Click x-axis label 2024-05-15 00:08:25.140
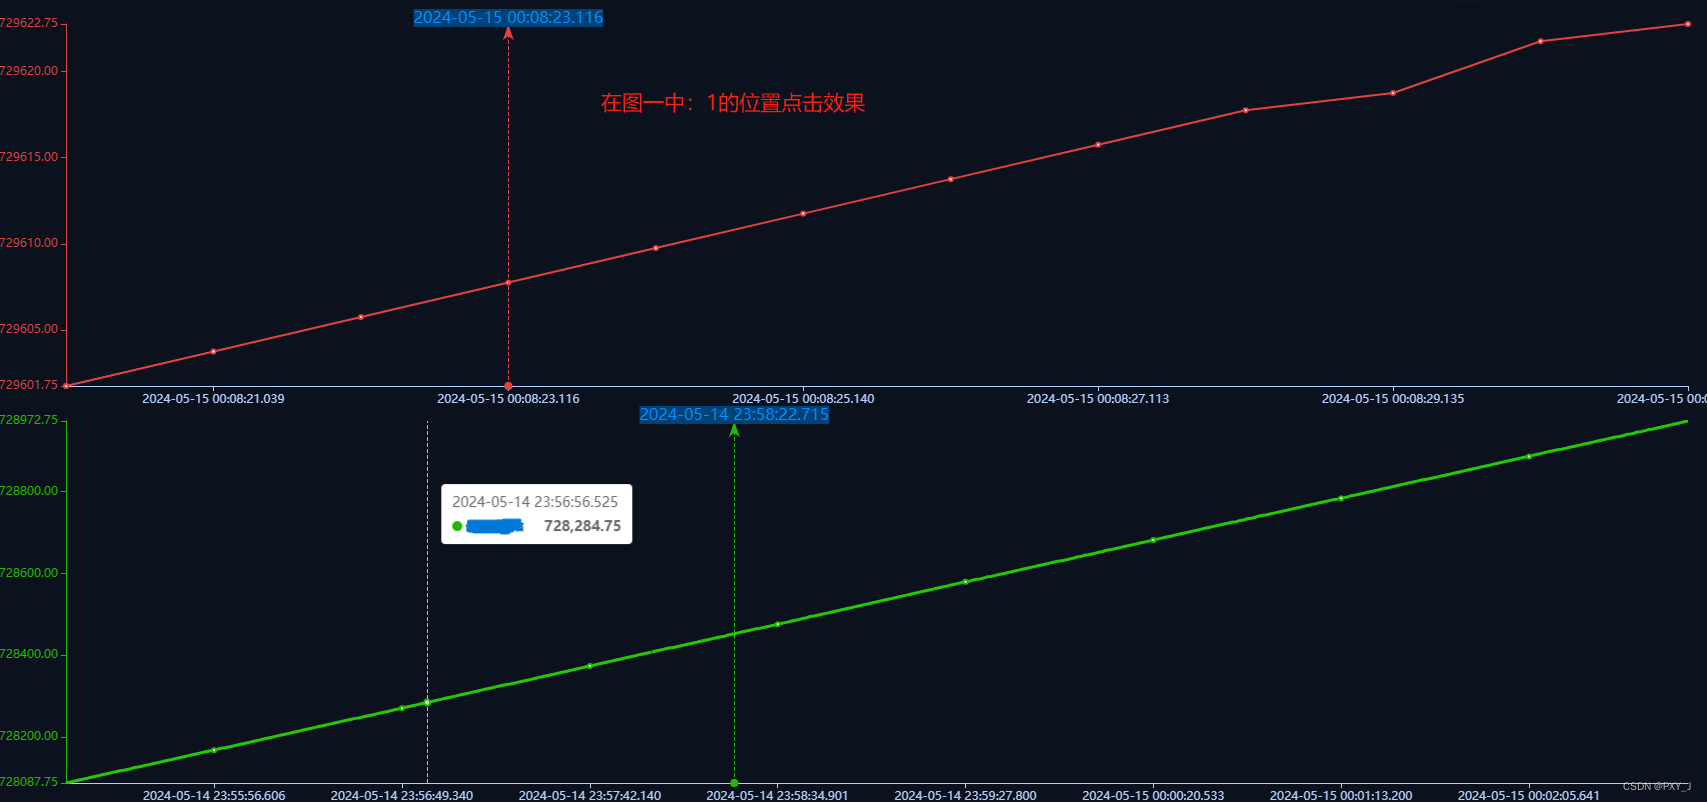The image size is (1707, 802). tap(803, 399)
